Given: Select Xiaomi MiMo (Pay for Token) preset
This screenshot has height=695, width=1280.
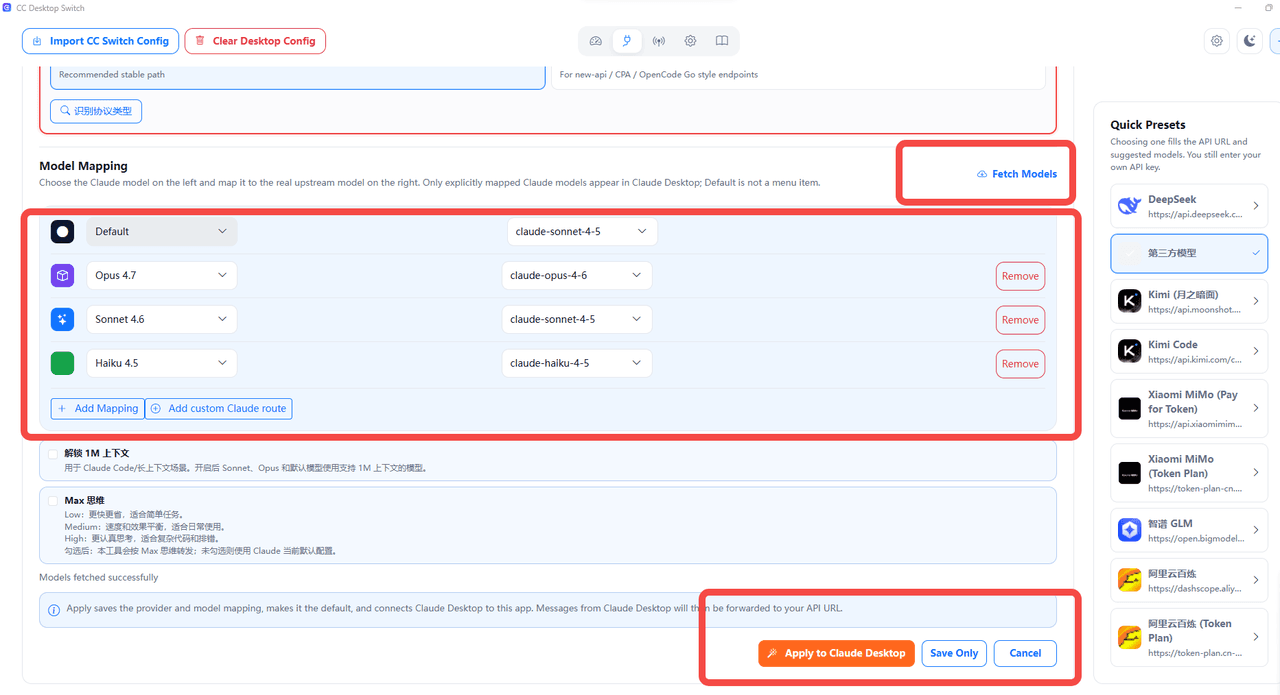Looking at the screenshot, I should click(1189, 408).
